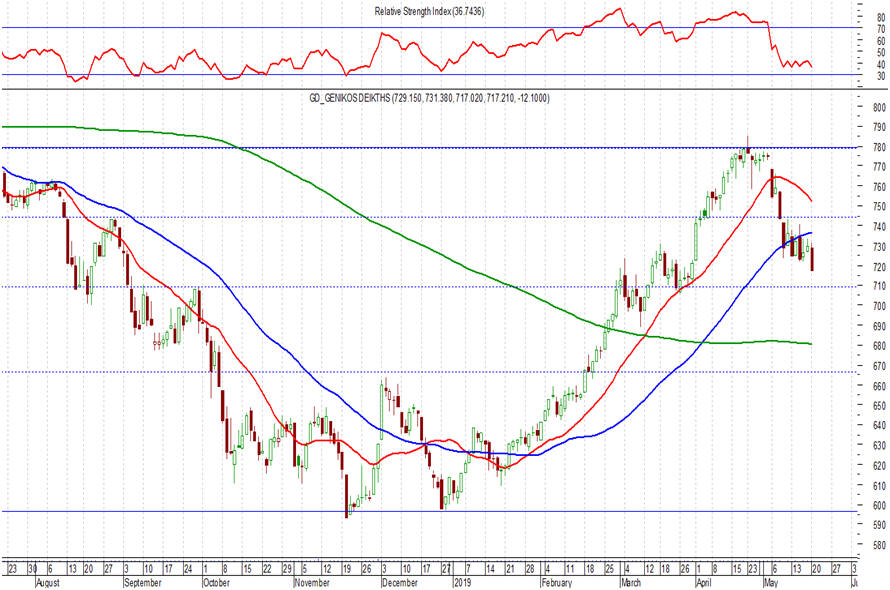Click the August month label
Image resolution: width=890 pixels, height=590 pixels.
click(48, 583)
